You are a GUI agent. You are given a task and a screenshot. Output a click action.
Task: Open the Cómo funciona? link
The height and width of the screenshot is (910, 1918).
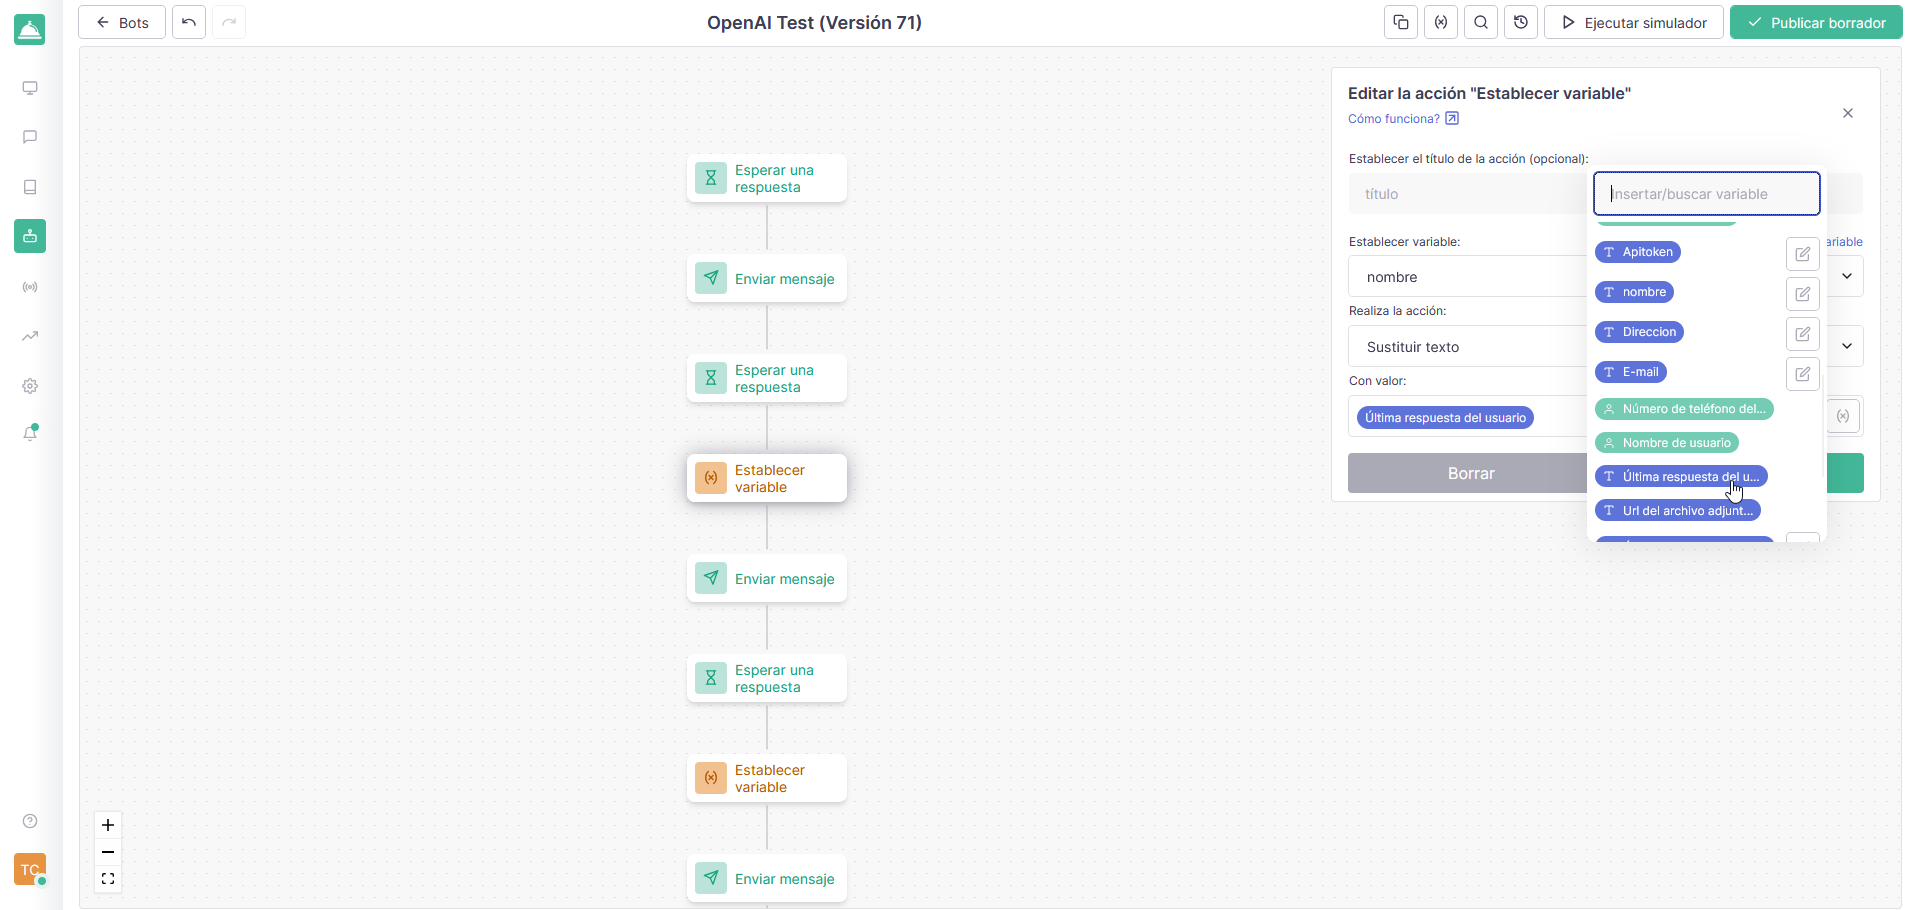(1403, 118)
